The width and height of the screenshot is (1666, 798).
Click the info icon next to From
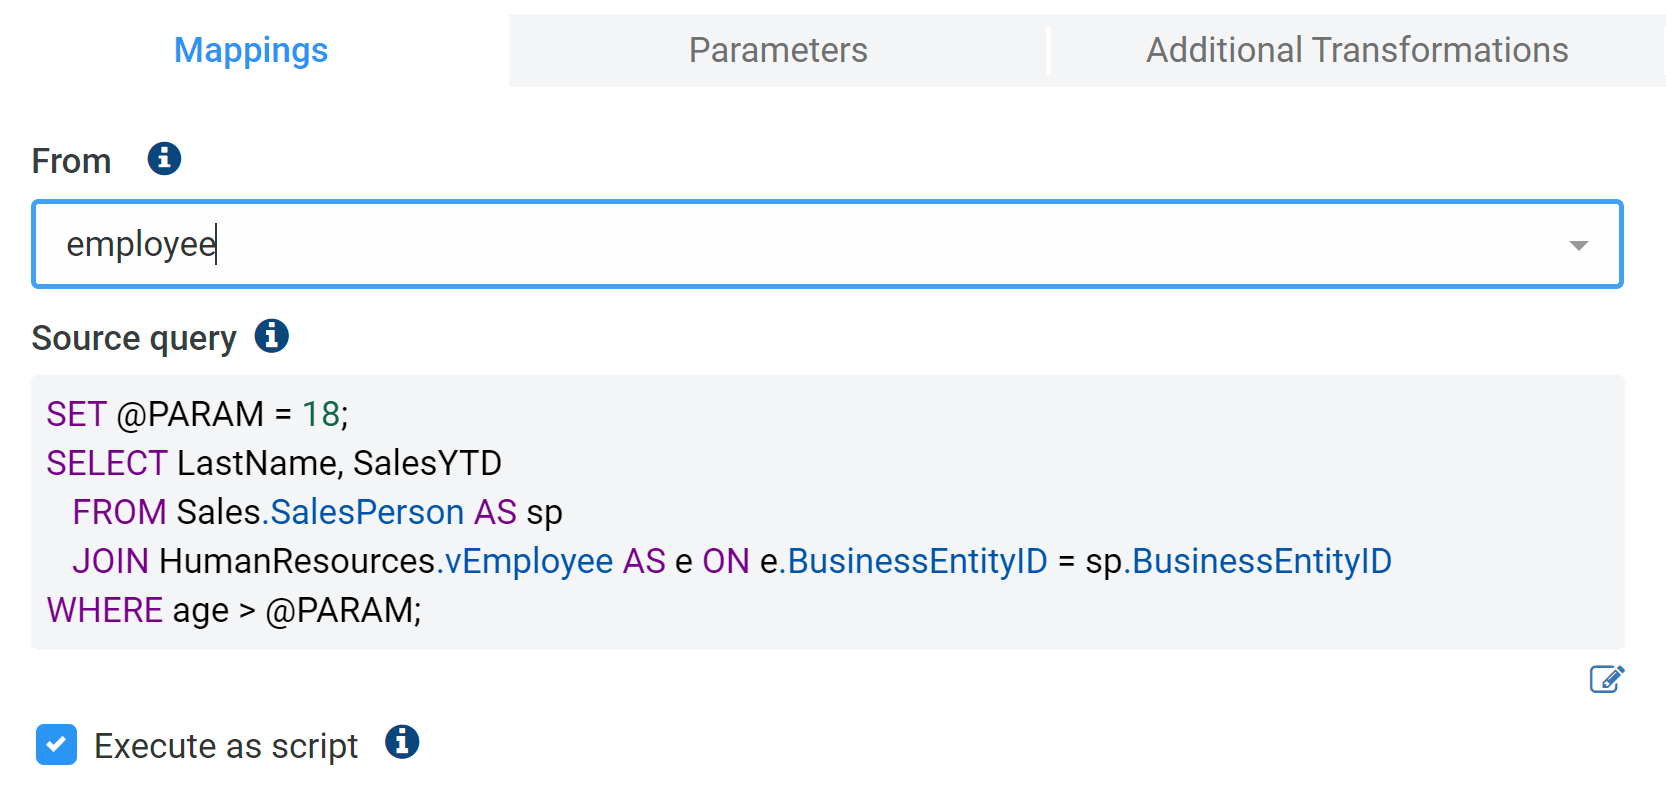[x=164, y=159]
